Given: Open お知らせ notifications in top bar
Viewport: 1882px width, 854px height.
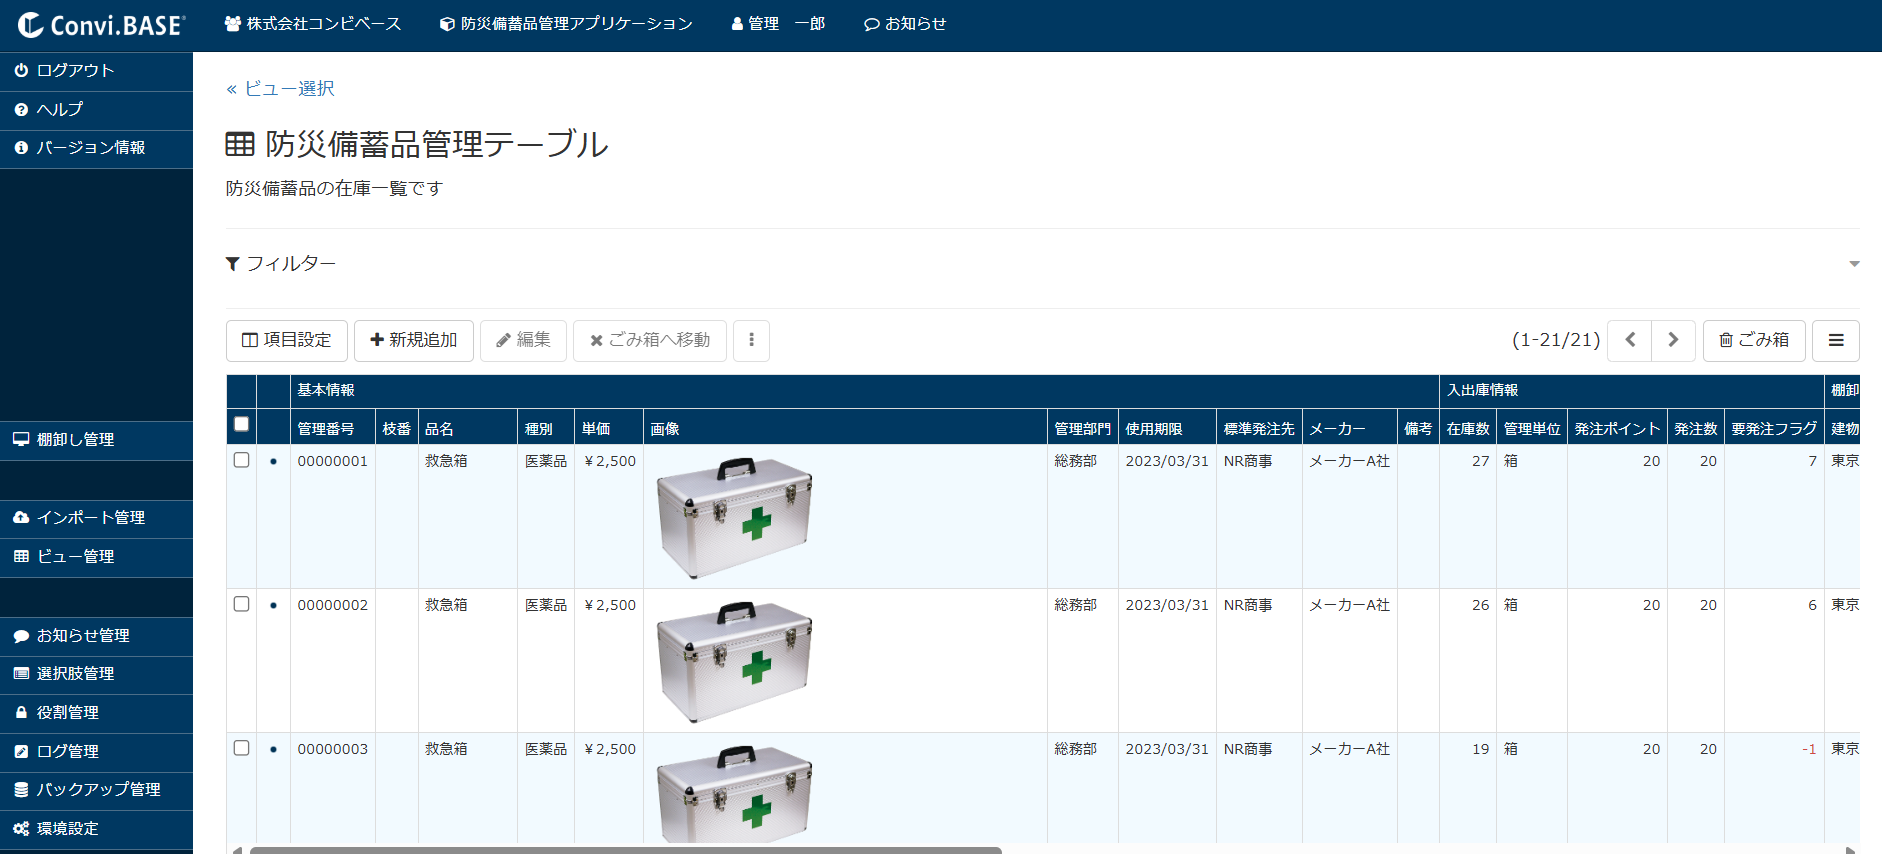Looking at the screenshot, I should point(905,24).
